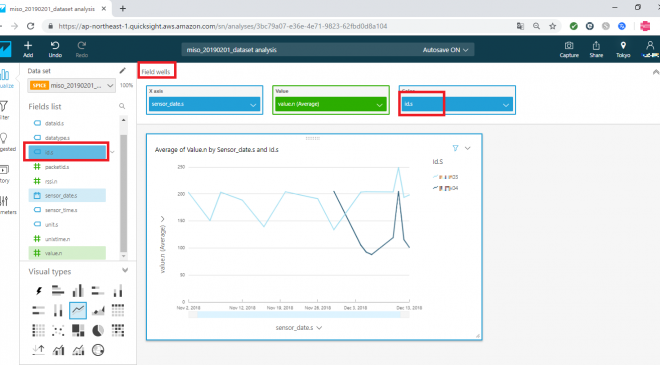Edit the data set with the pencil icon
The width and height of the screenshot is (660, 365).
pos(122,70)
